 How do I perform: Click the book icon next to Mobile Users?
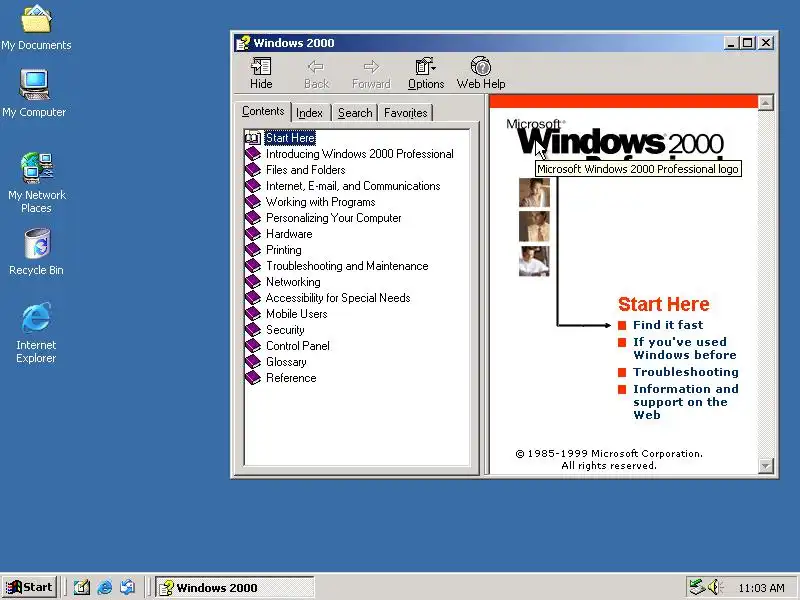click(x=253, y=314)
